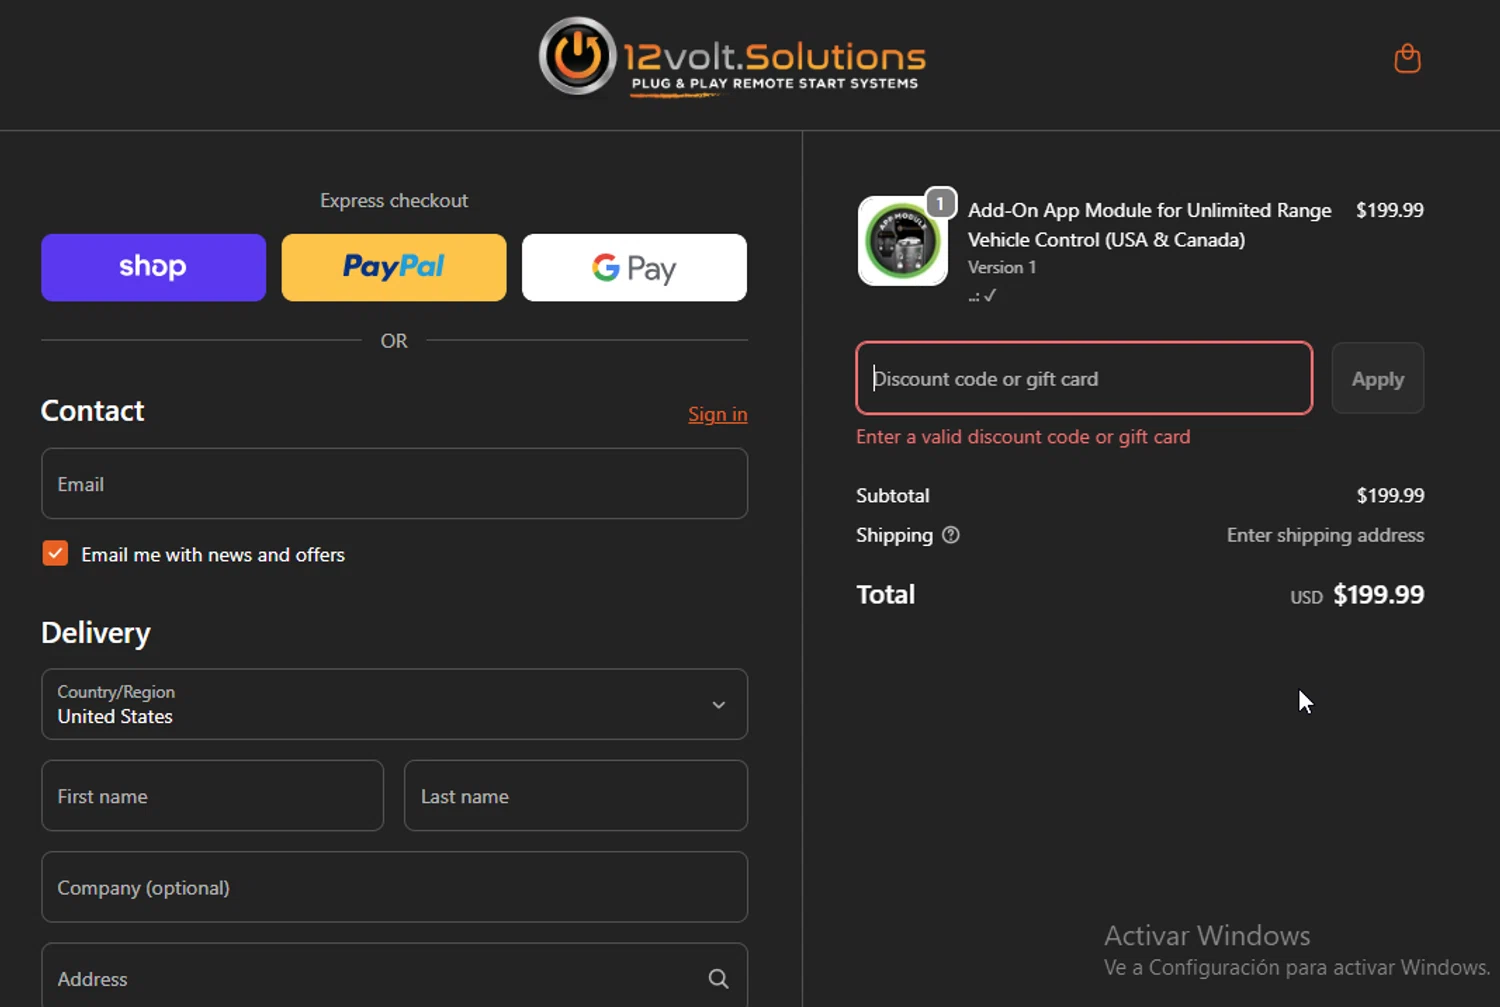Screen dimensions: 1500x1007
Task: Pay with Shop Pay button
Action: (x=153, y=267)
